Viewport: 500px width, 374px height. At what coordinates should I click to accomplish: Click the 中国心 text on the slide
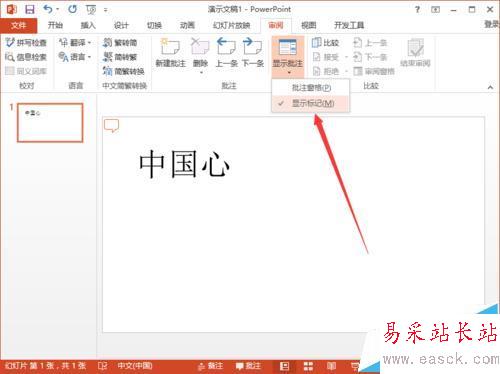pos(184,164)
